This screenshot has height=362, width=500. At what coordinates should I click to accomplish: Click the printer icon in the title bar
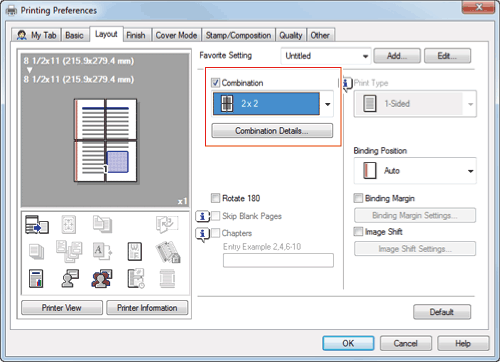pos(12,11)
